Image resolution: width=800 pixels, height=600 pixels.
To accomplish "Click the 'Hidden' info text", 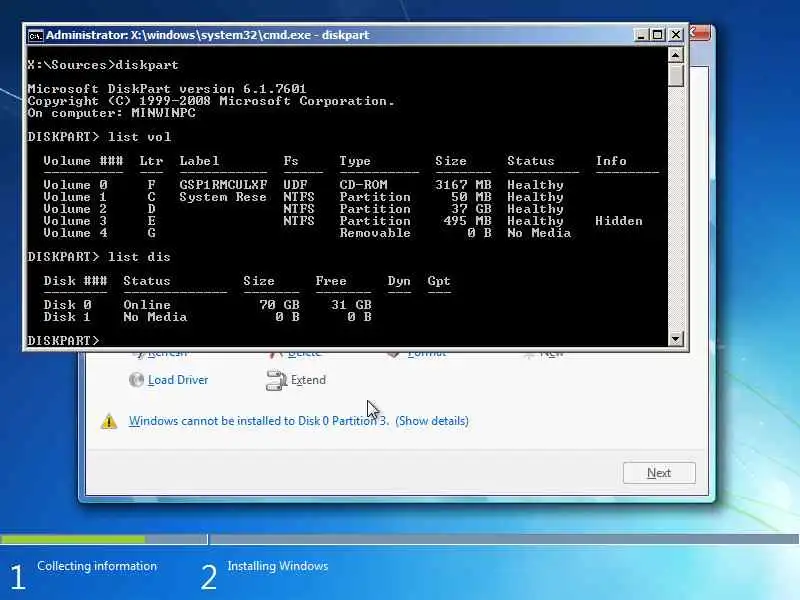I will pyautogui.click(x=619, y=221).
